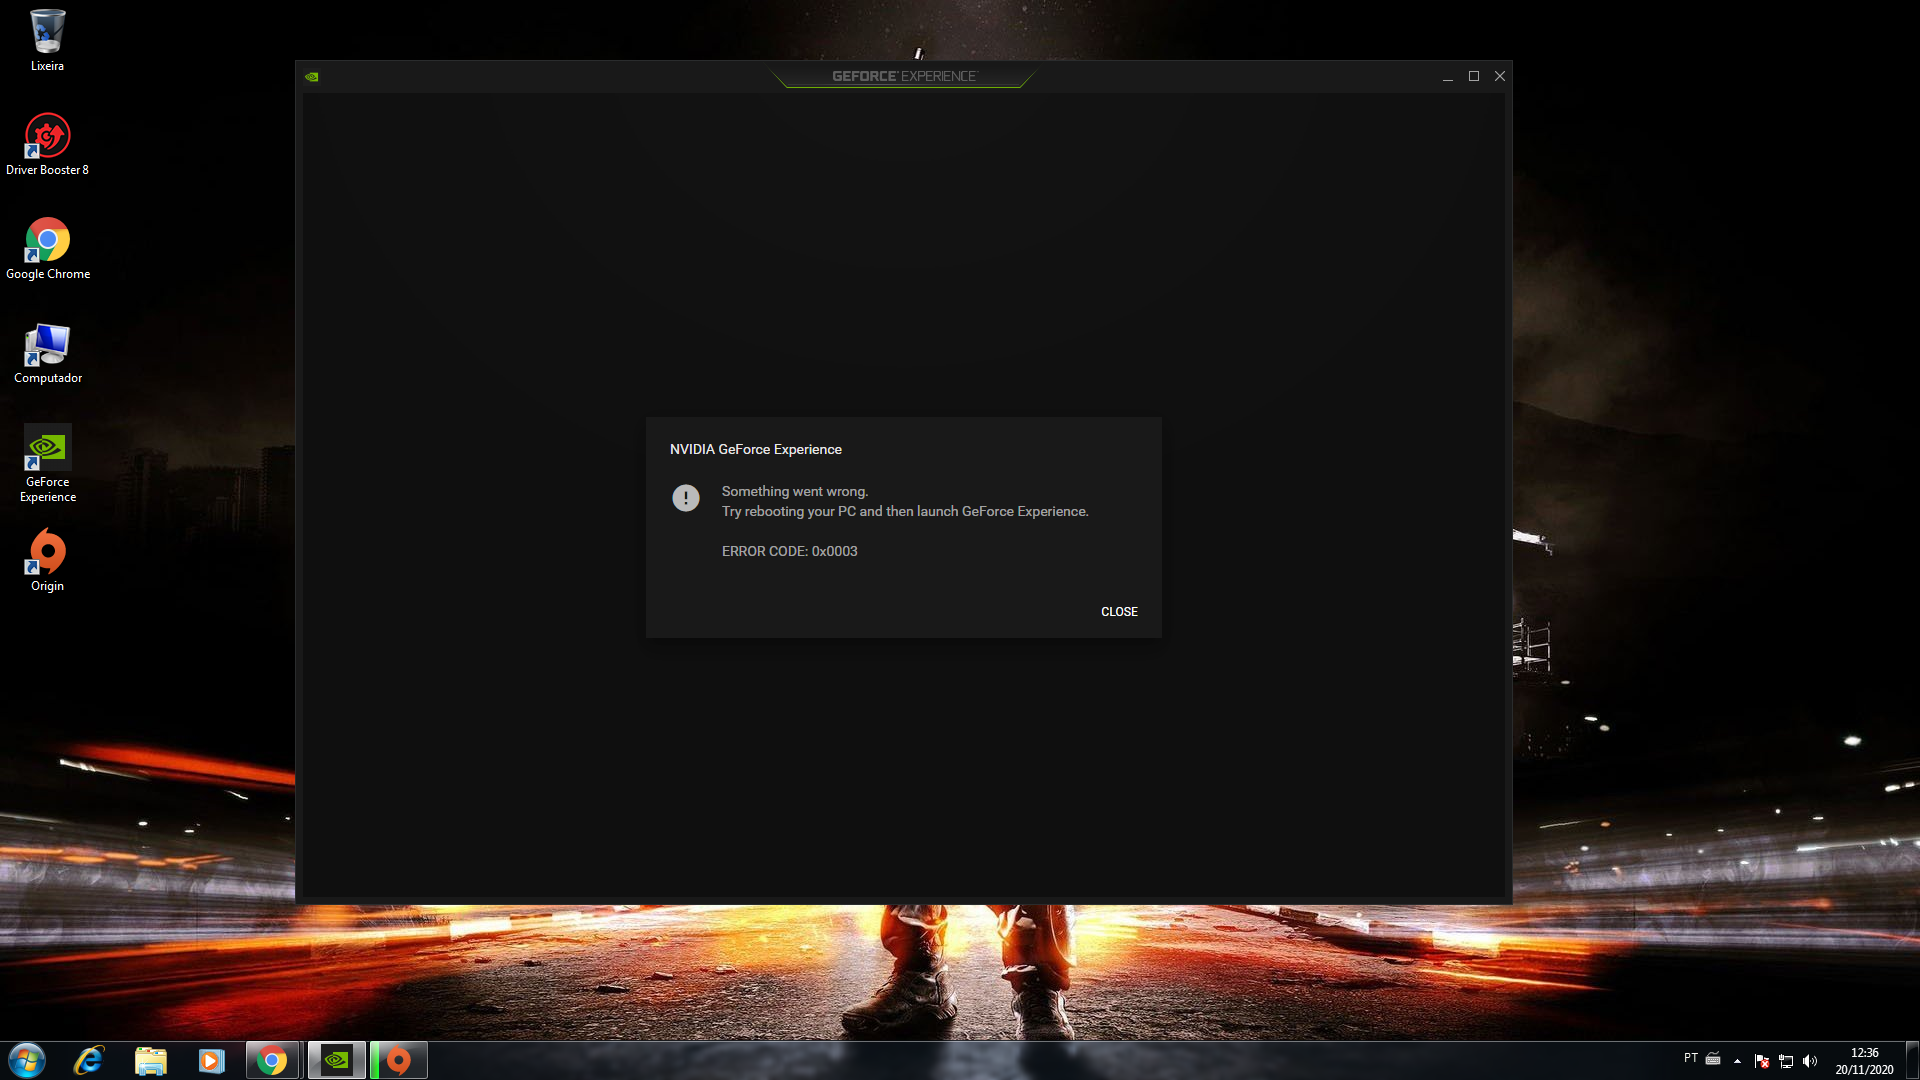Screen dimensions: 1920x1080
Task: Open Windows Media Player from taskbar
Action: coord(211,1060)
